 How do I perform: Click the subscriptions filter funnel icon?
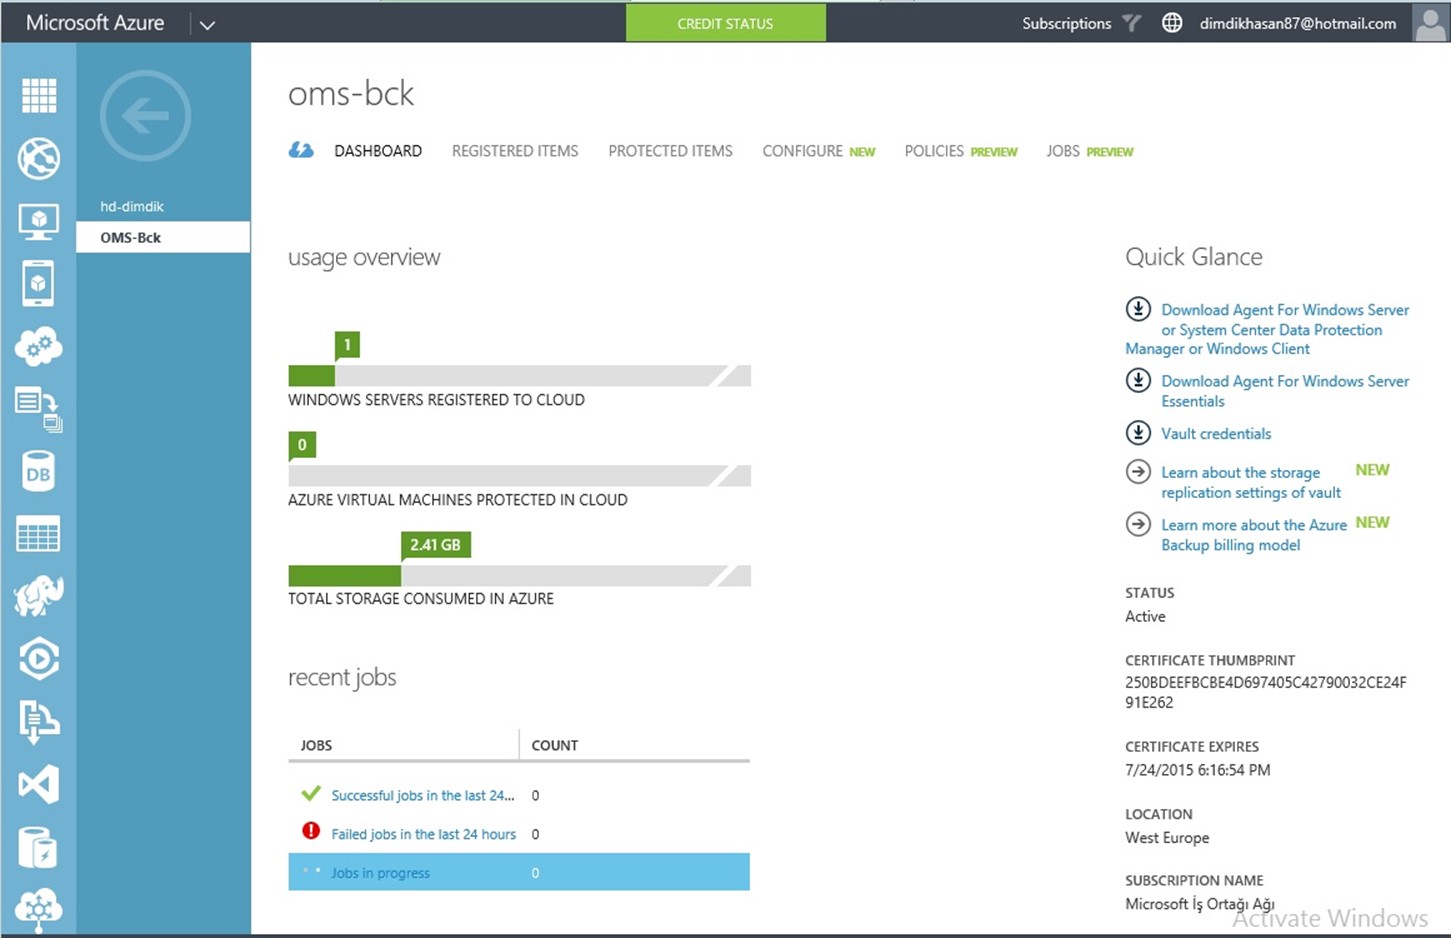[x=1131, y=23]
